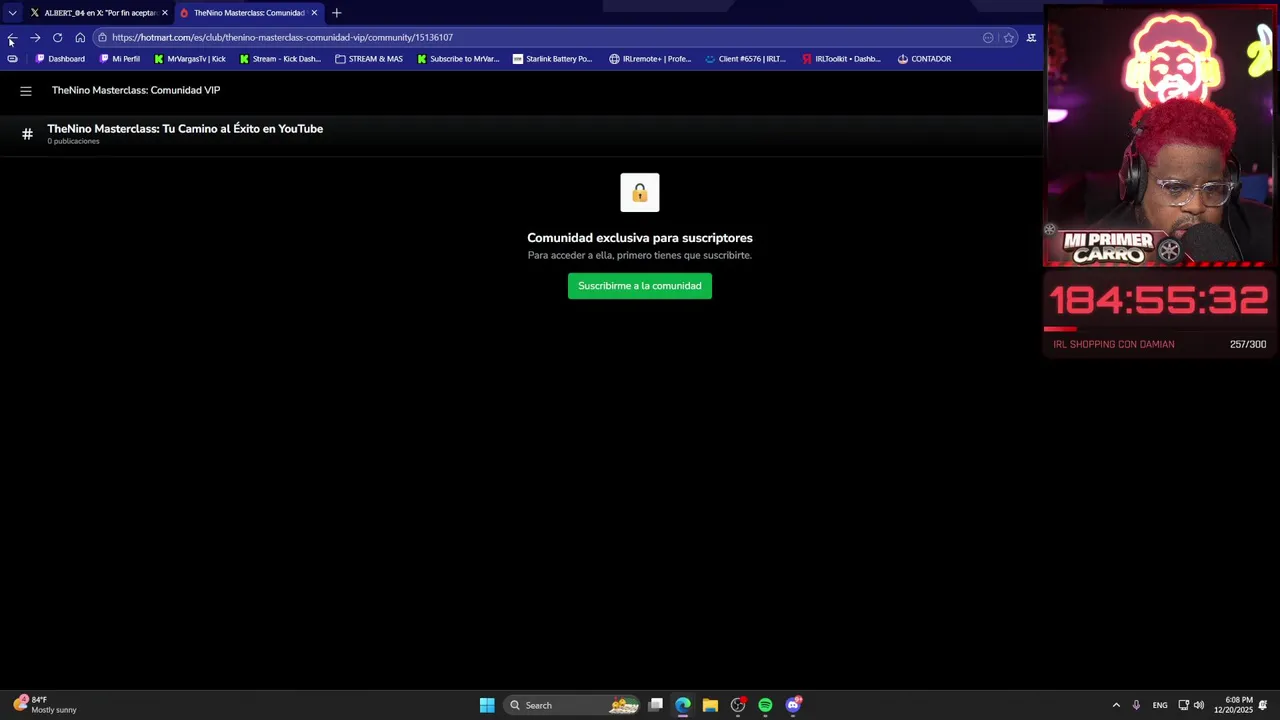The width and height of the screenshot is (1280, 720).
Task: Open the Dashboard bookmark
Action: coord(60,59)
